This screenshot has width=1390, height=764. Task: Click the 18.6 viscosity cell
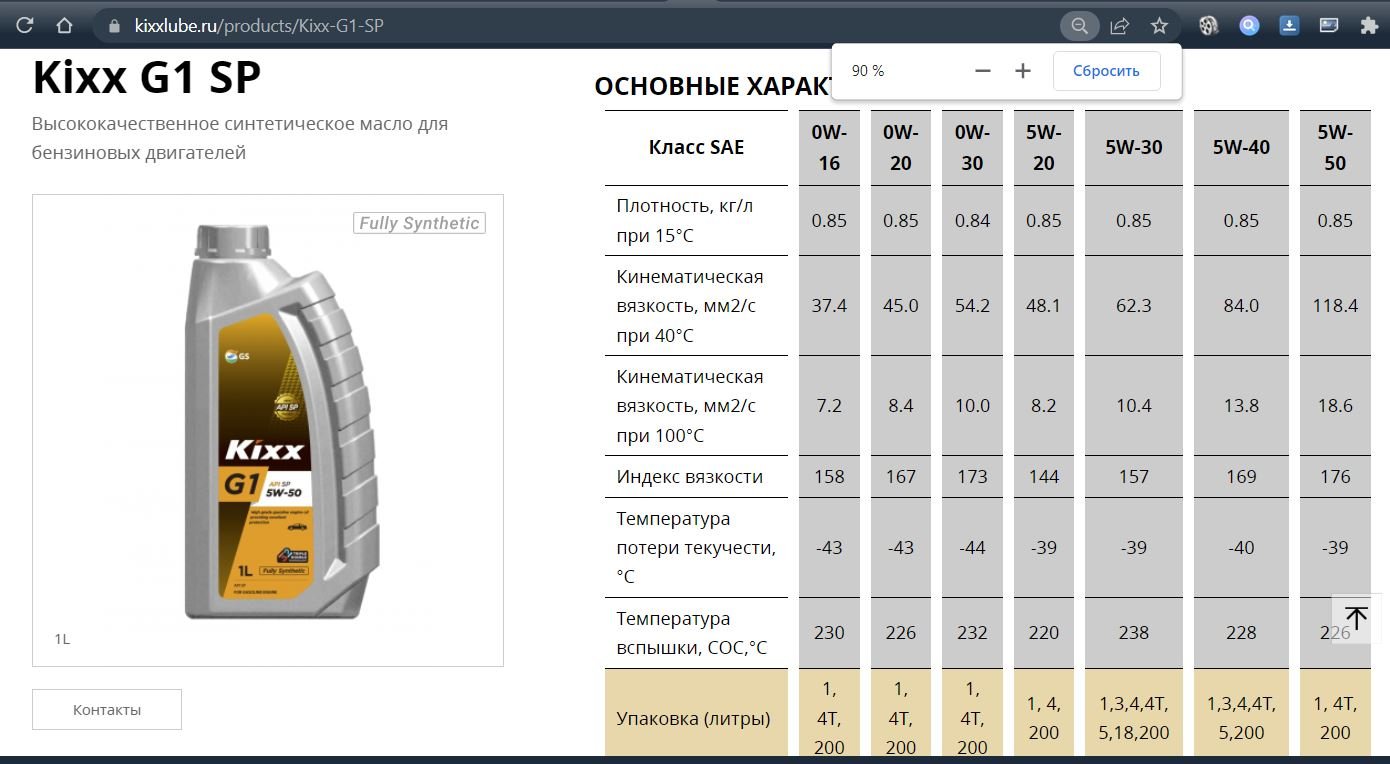coord(1335,406)
